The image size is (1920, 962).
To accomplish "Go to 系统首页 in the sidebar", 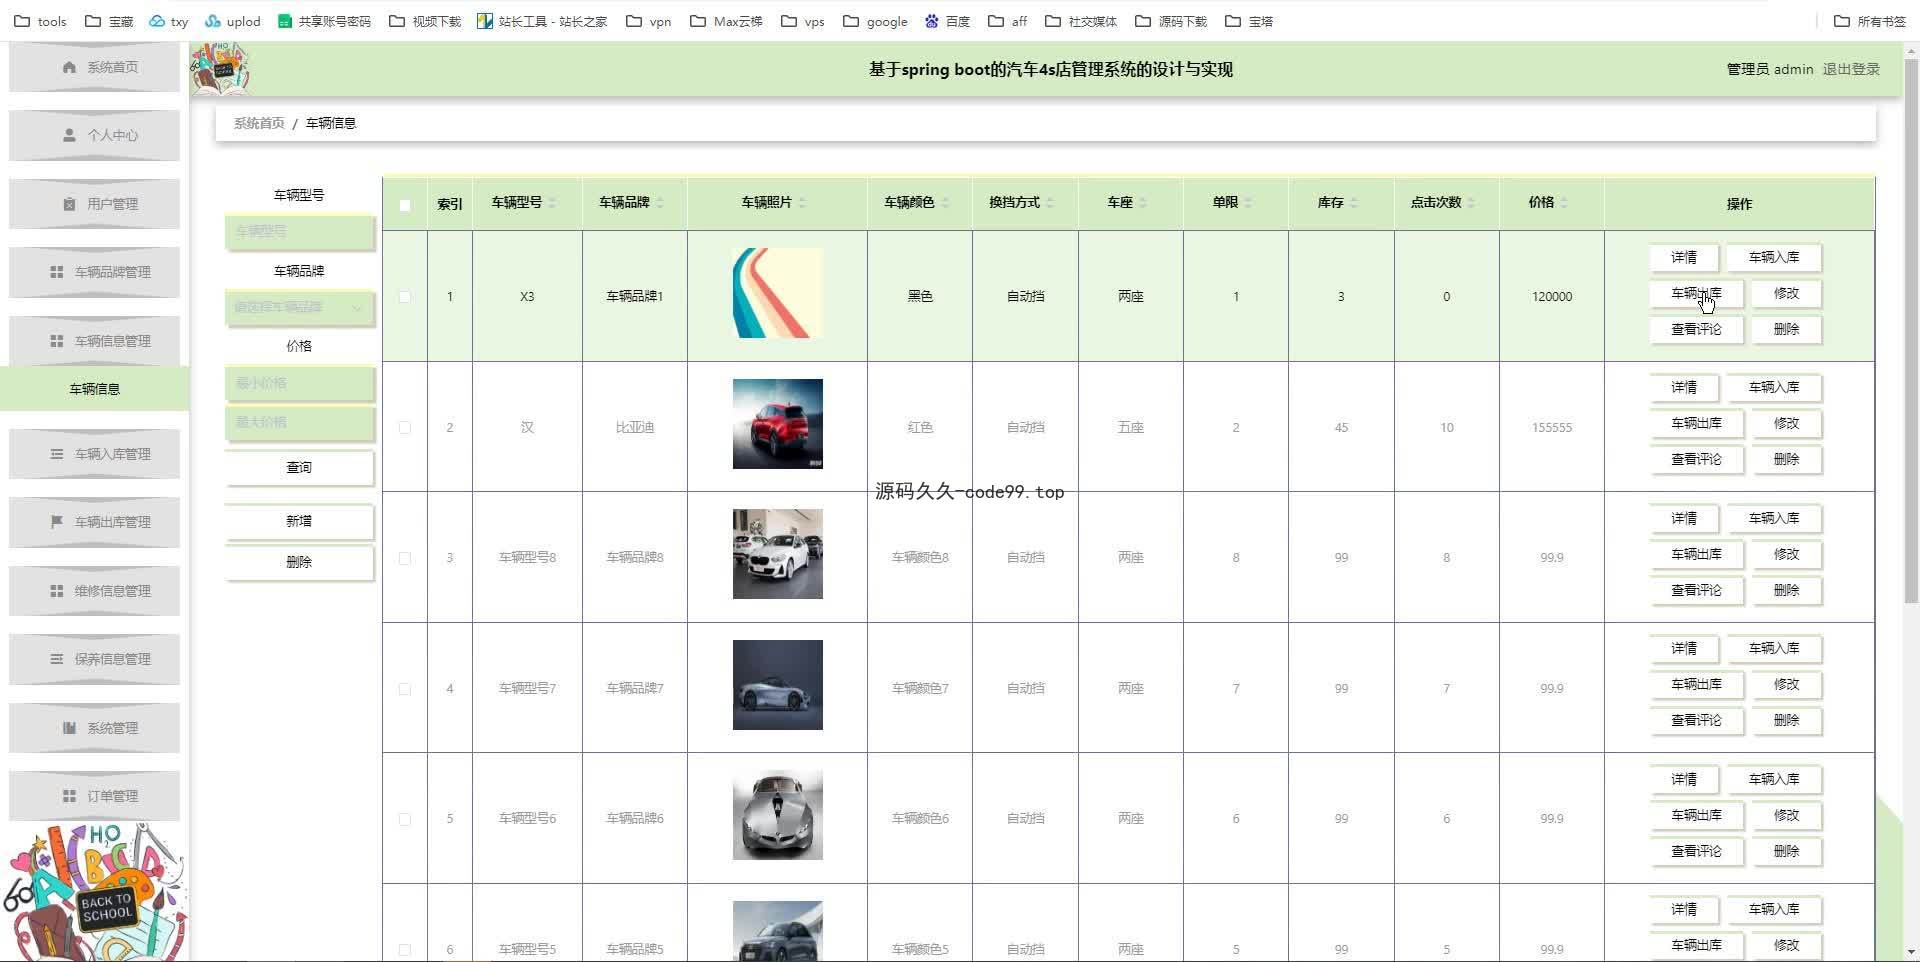I will click(x=95, y=67).
